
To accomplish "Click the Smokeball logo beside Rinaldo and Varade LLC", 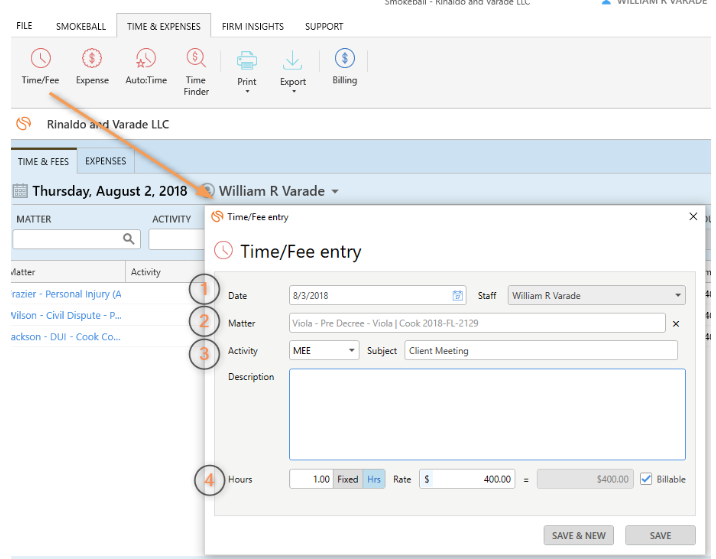I will click(24, 123).
